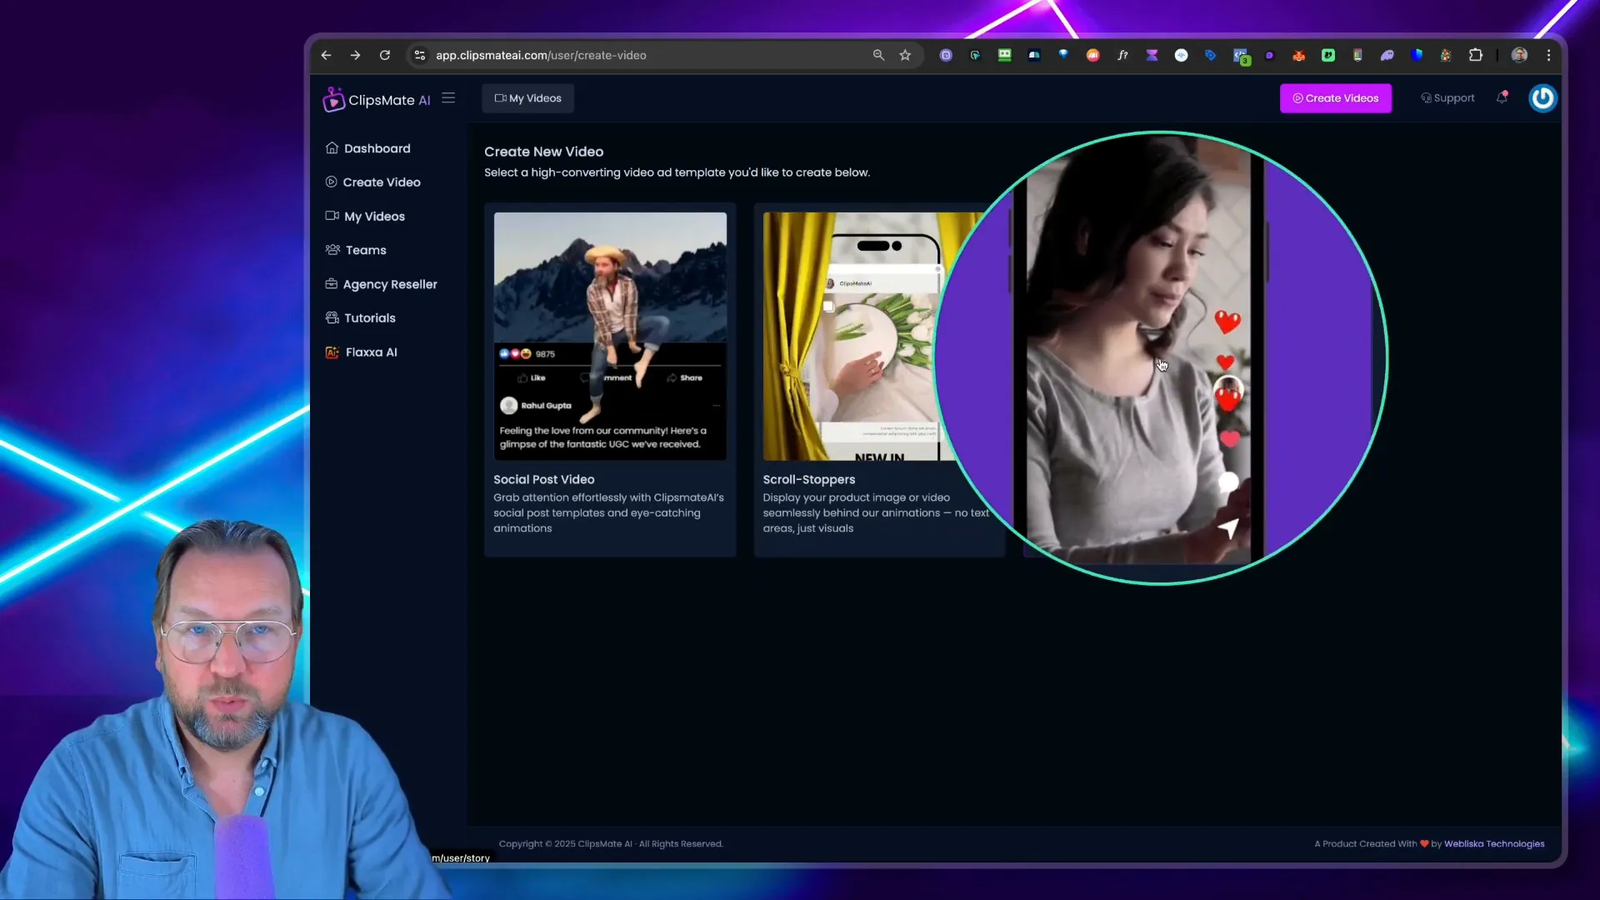Open the fx? font finder extension
Screen dimensions: 1600x900
(x=1122, y=55)
